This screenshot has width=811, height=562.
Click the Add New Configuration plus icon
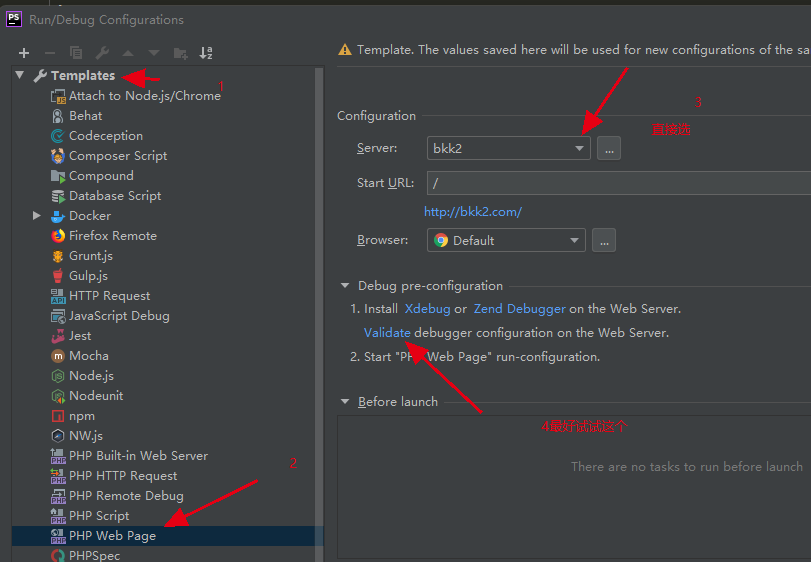pyautogui.click(x=24, y=53)
